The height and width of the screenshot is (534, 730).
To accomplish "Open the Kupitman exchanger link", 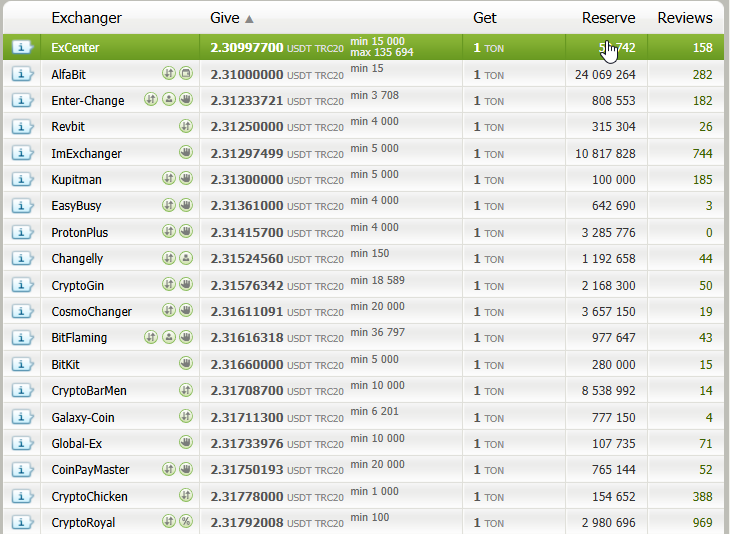I will click(x=76, y=180).
